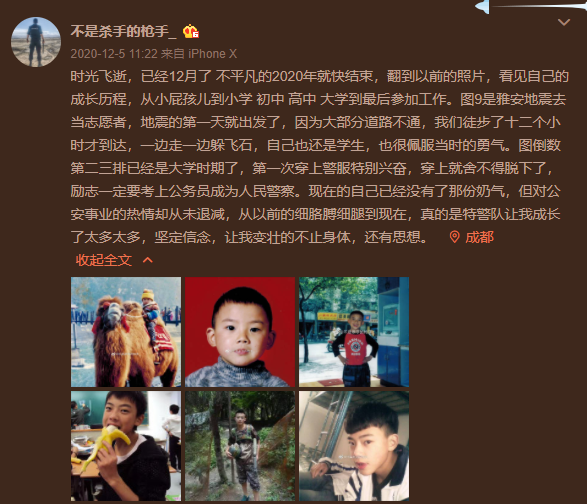This screenshot has height=504, width=587.
Task: Collapse the post with 收起全文
Action: click(104, 260)
